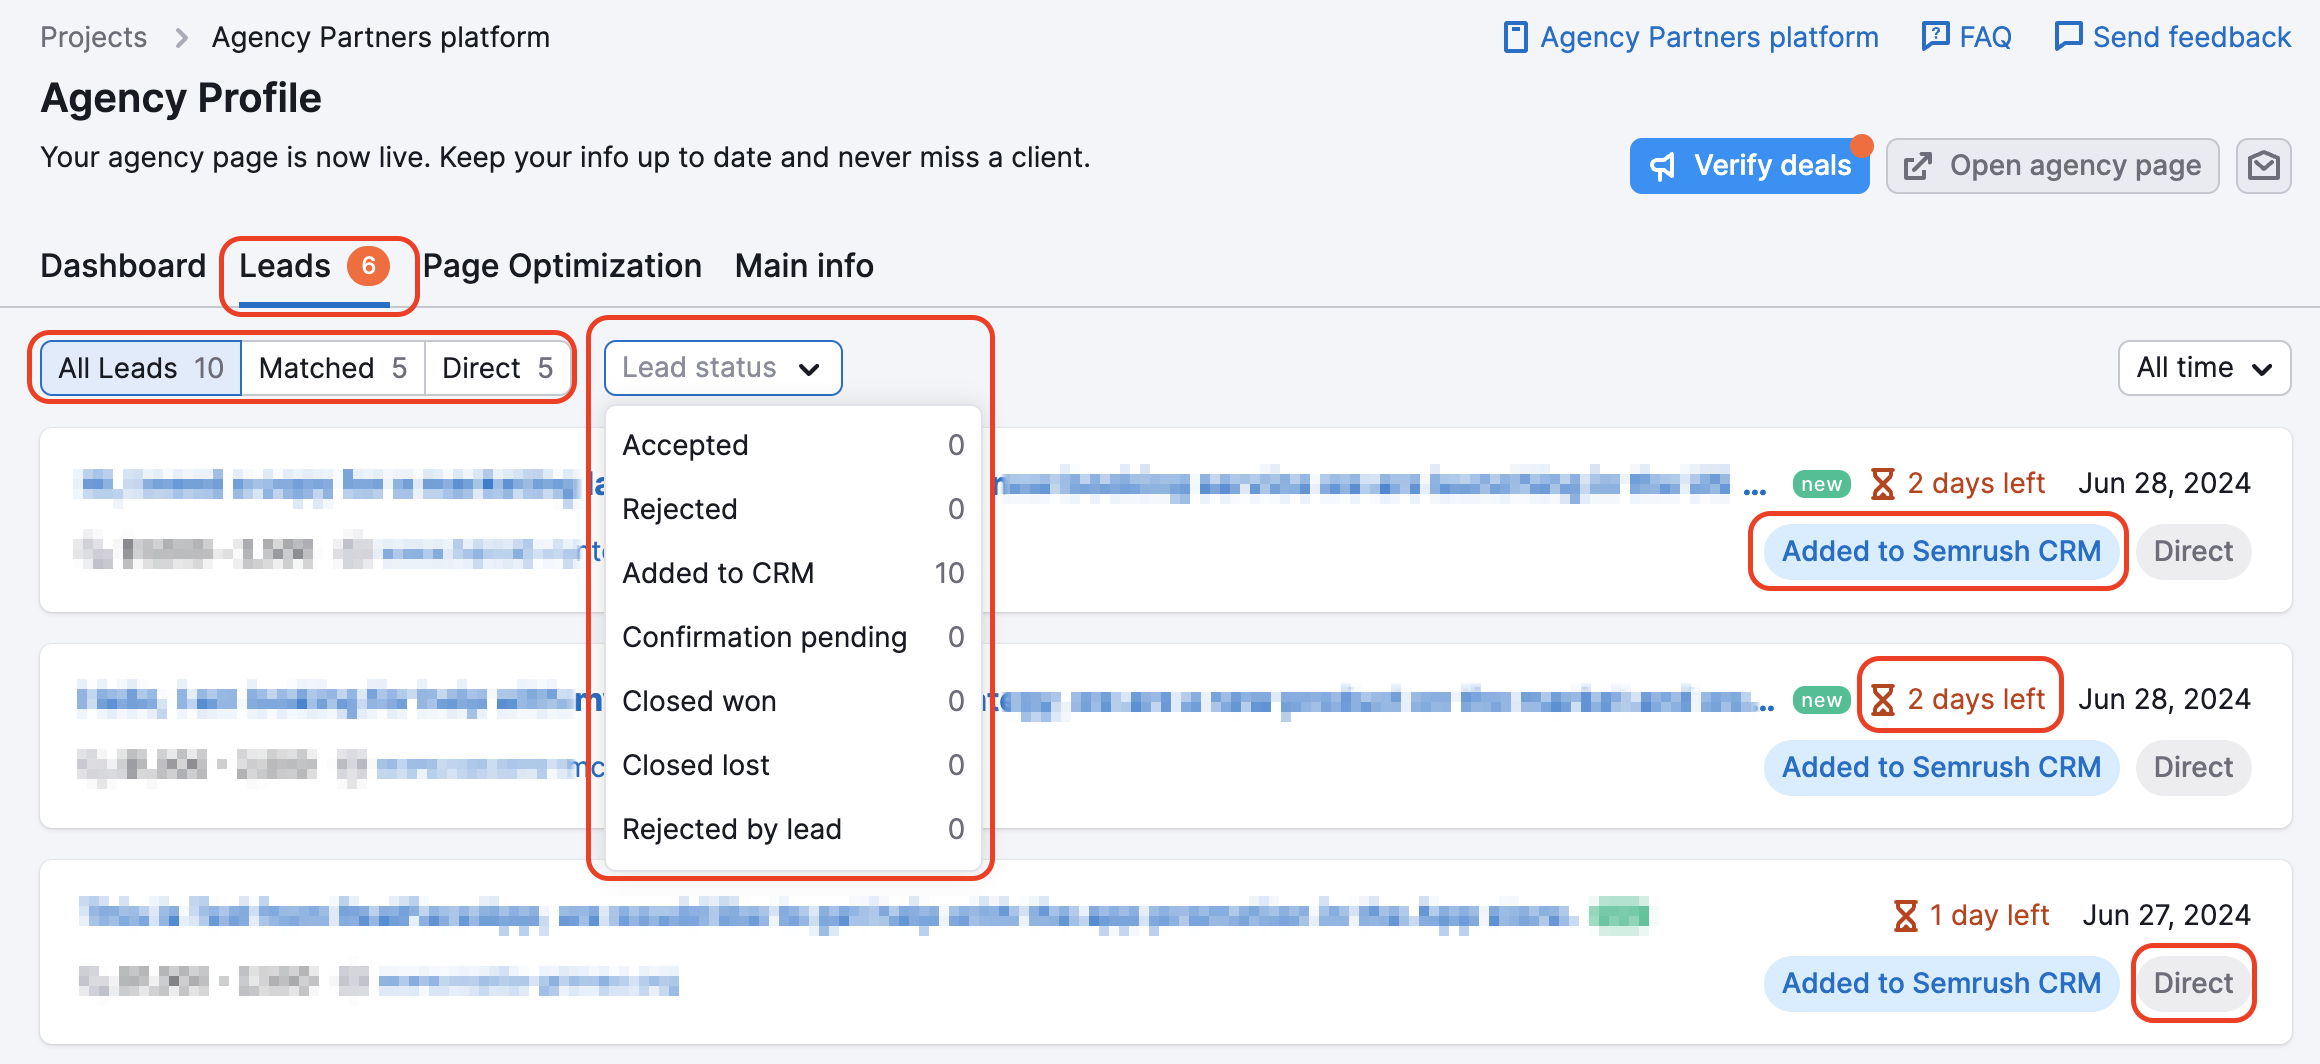Viewport: 2320px width, 1064px height.
Task: Click the envelope icon button
Action: pos(2264,165)
